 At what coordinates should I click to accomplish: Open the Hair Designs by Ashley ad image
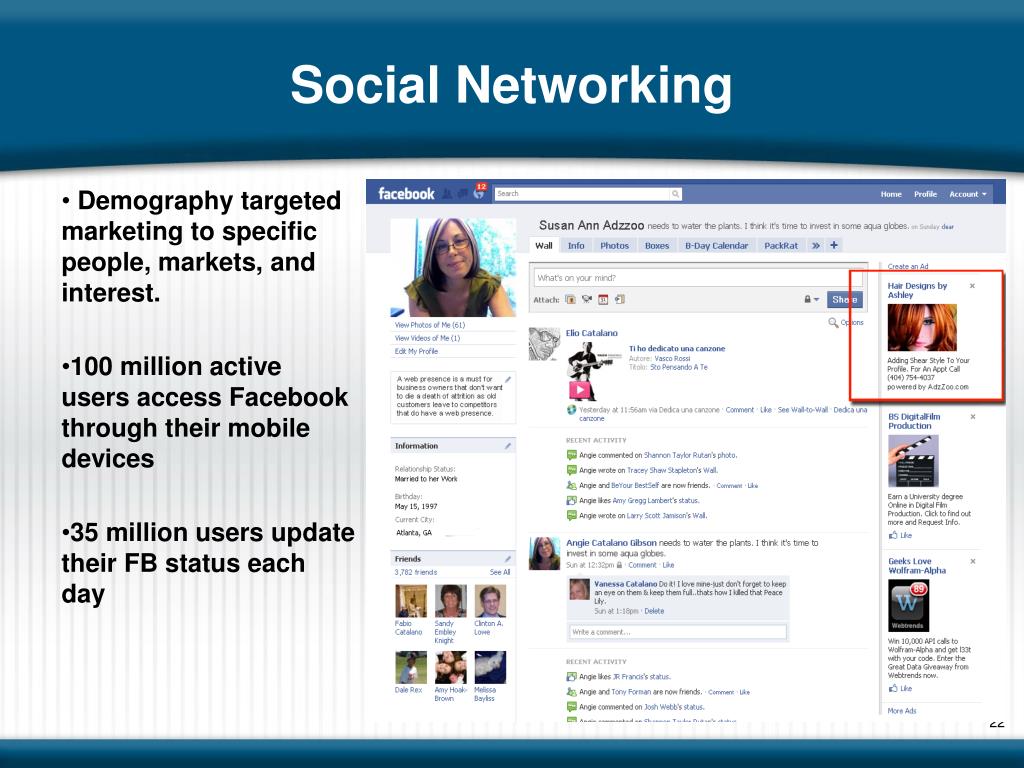(921, 328)
